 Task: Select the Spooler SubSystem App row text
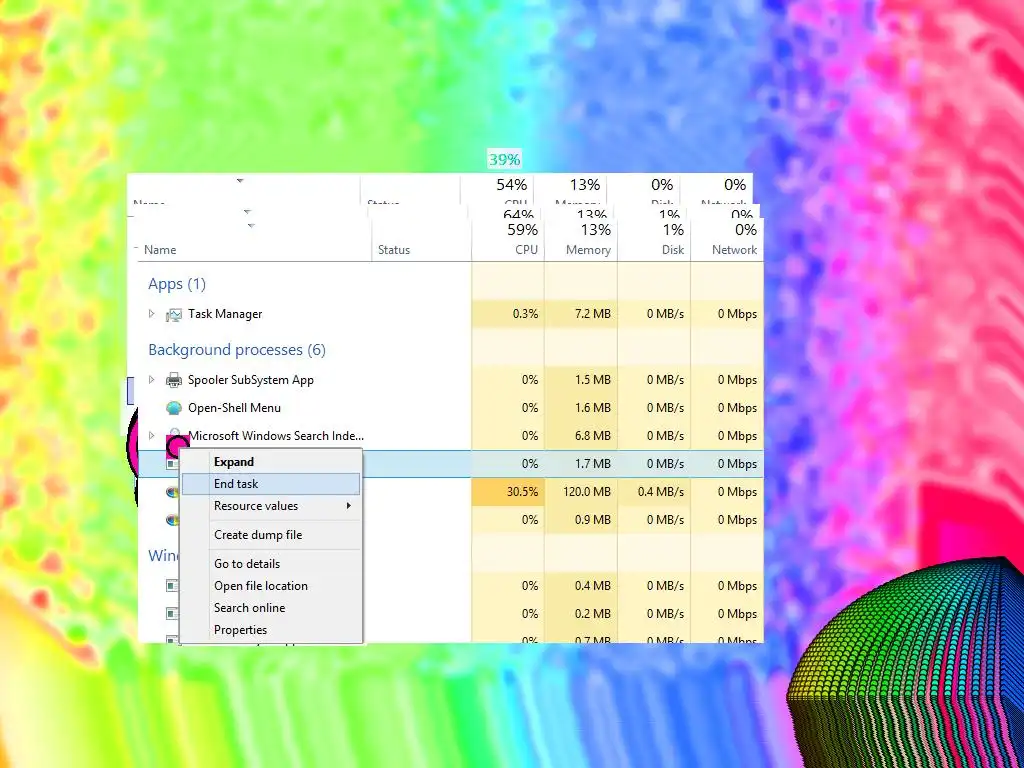point(251,380)
